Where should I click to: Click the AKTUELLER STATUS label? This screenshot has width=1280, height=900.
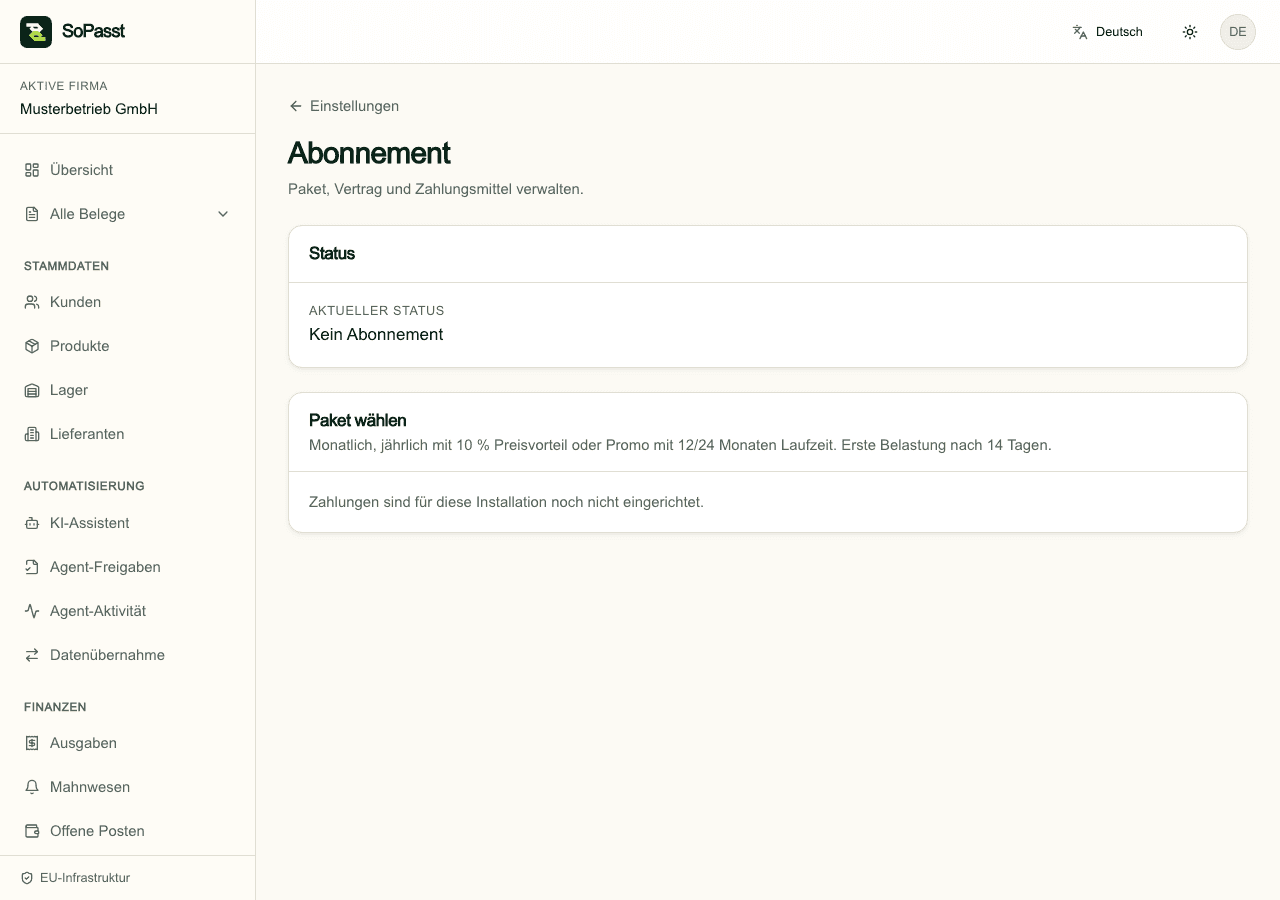(377, 311)
